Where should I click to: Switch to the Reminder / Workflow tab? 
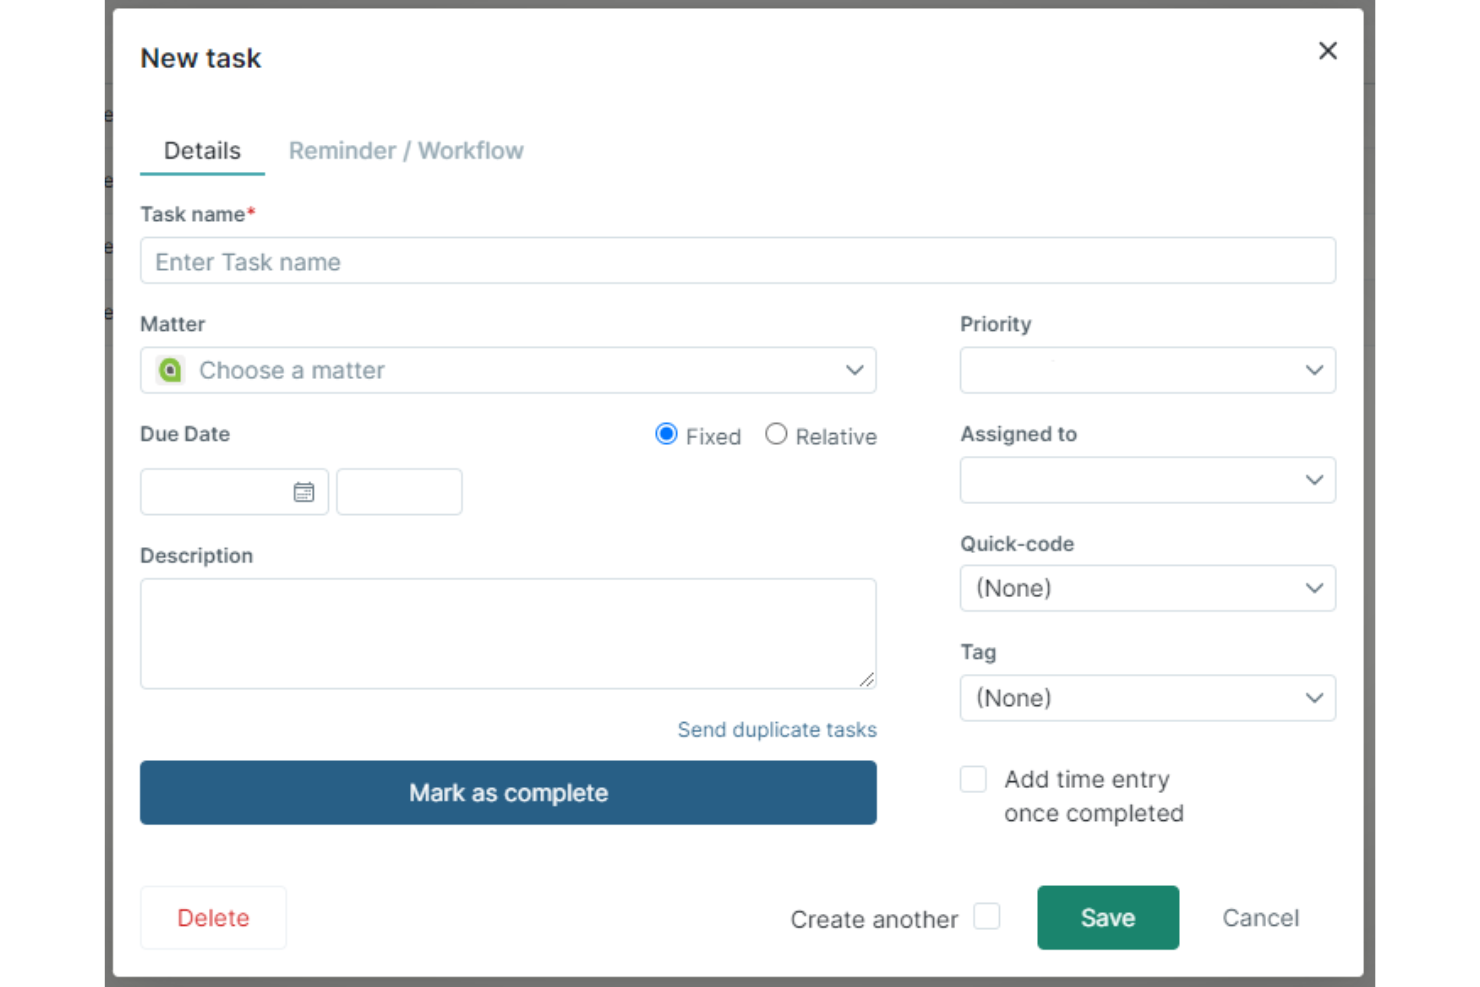[405, 150]
